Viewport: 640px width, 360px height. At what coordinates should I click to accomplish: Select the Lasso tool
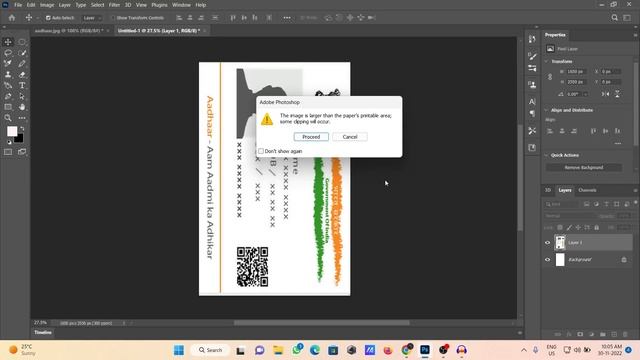(8, 53)
